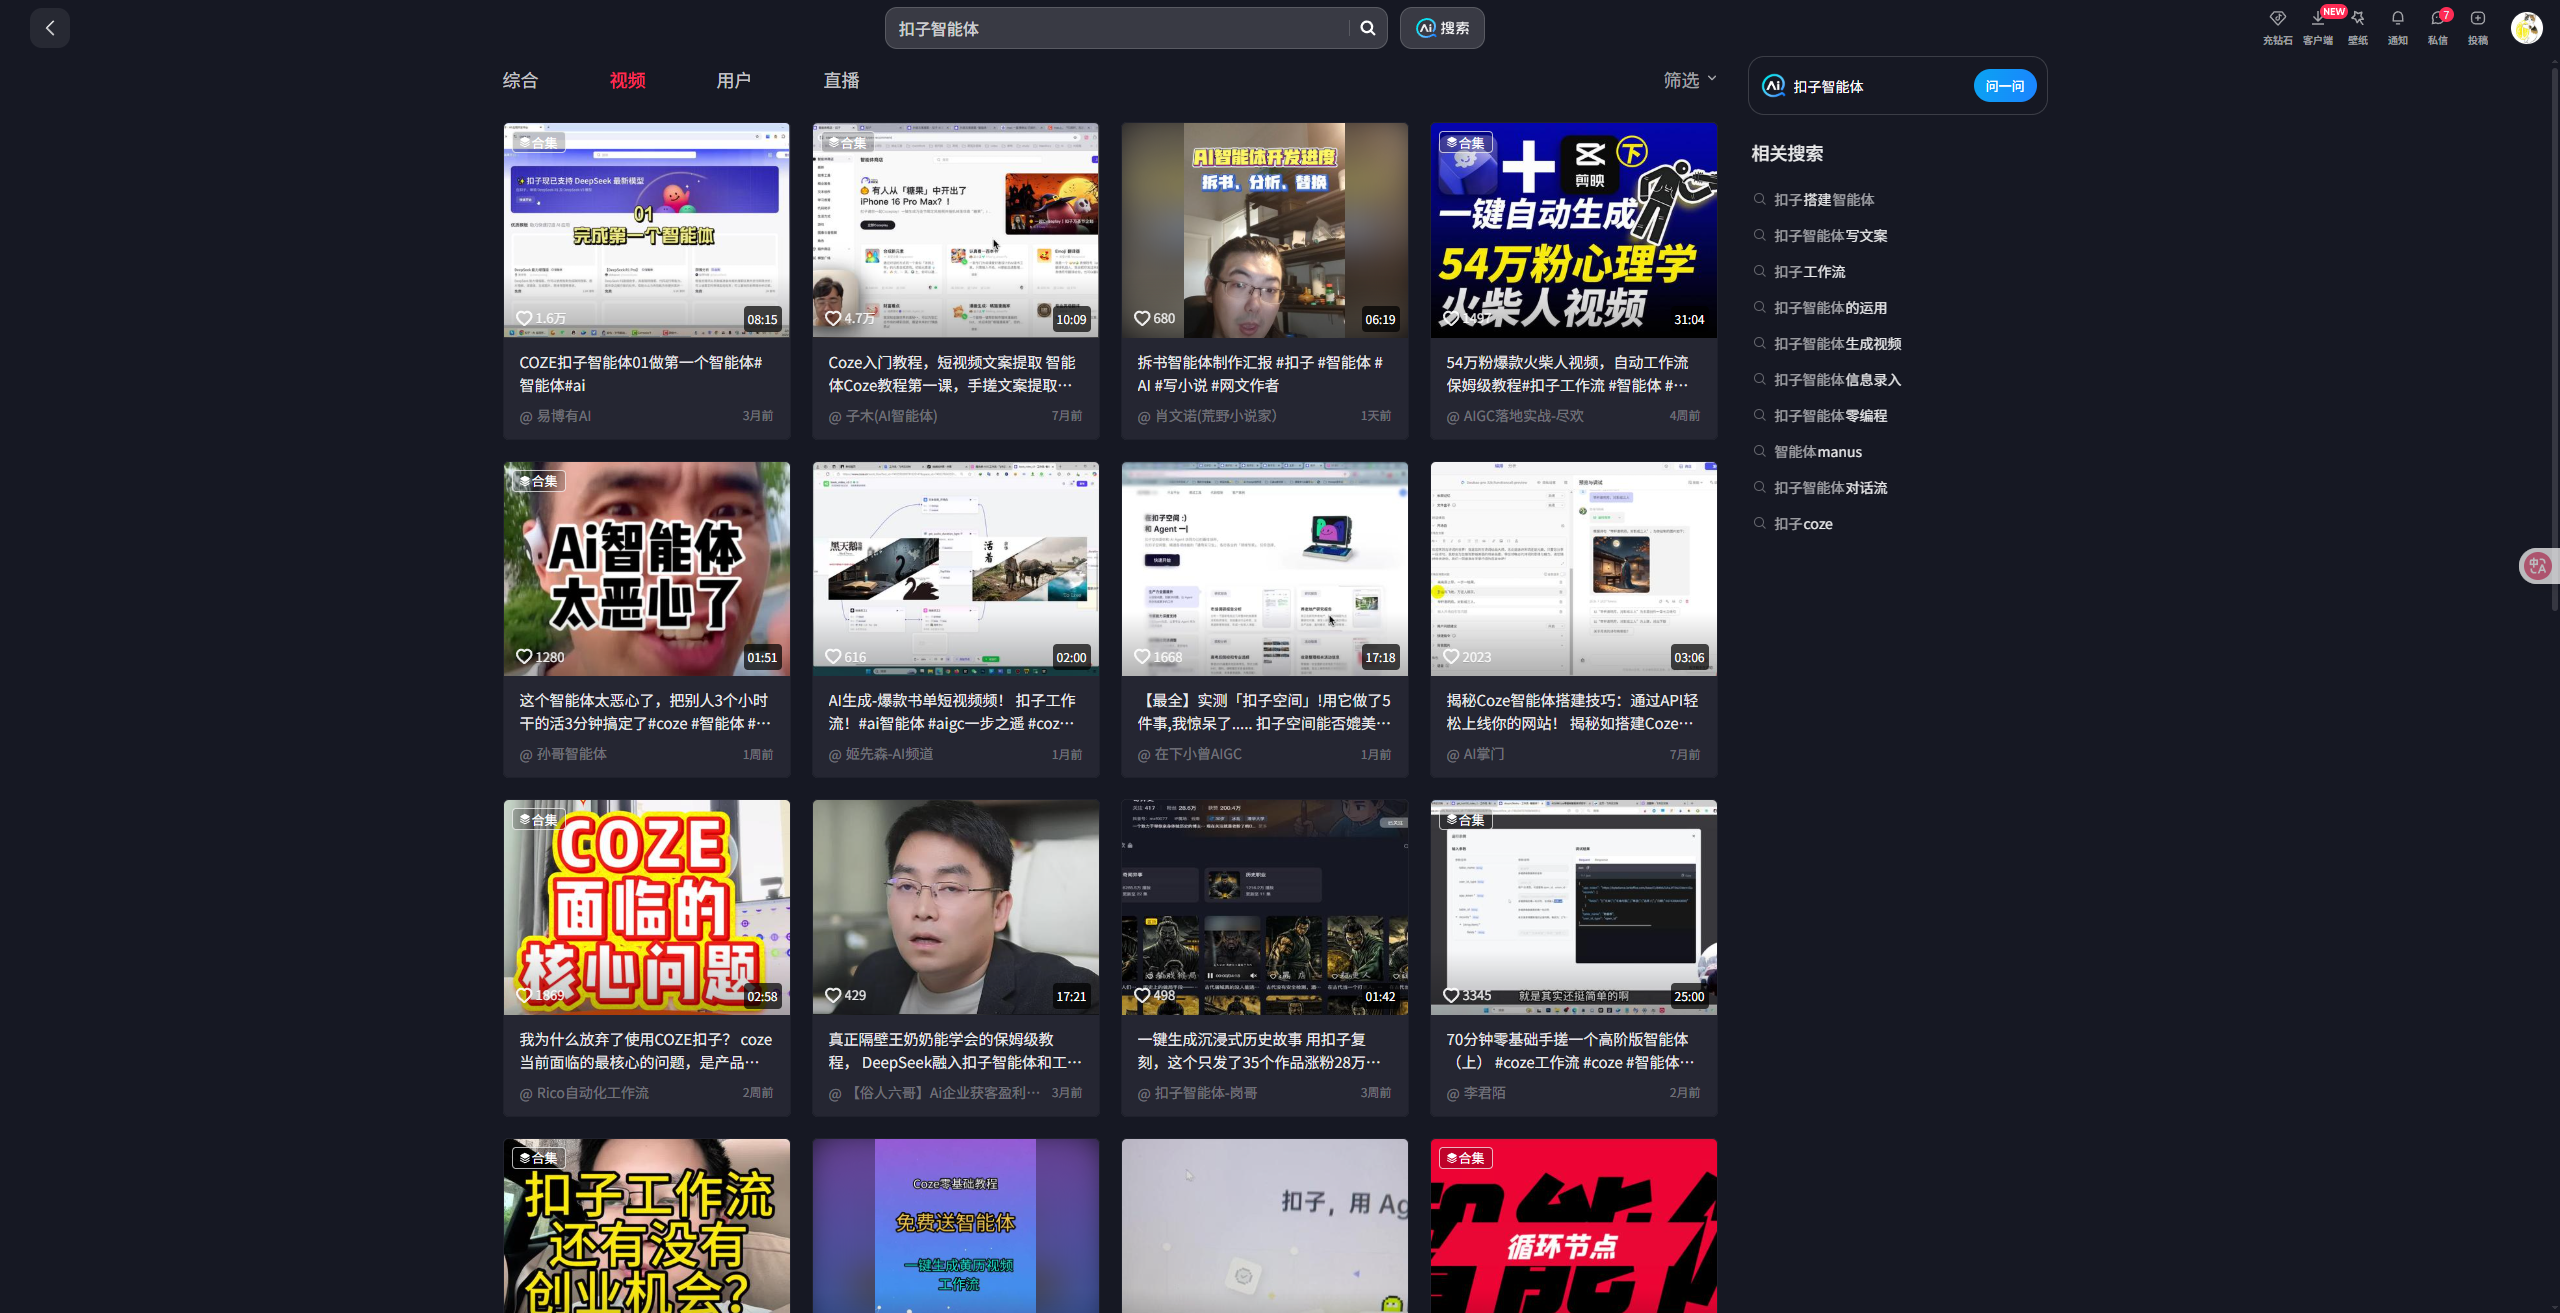Open your profile avatar in top right
This screenshot has width=2560, height=1313.
[2527, 27]
